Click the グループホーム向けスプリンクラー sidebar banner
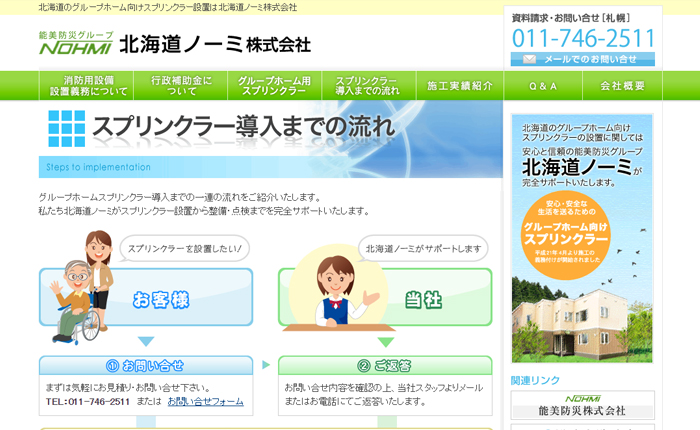700x430 pixels. (x=582, y=238)
